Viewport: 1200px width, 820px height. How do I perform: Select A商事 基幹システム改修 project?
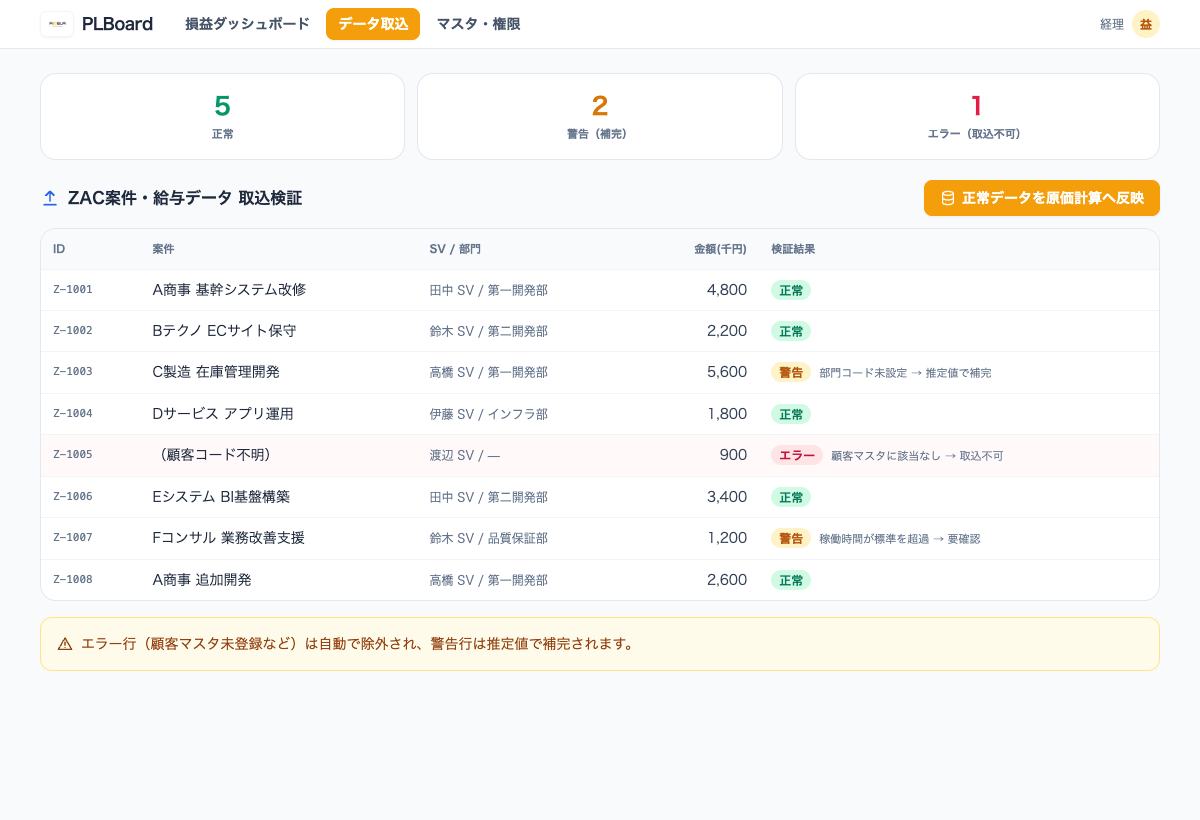click(x=229, y=290)
